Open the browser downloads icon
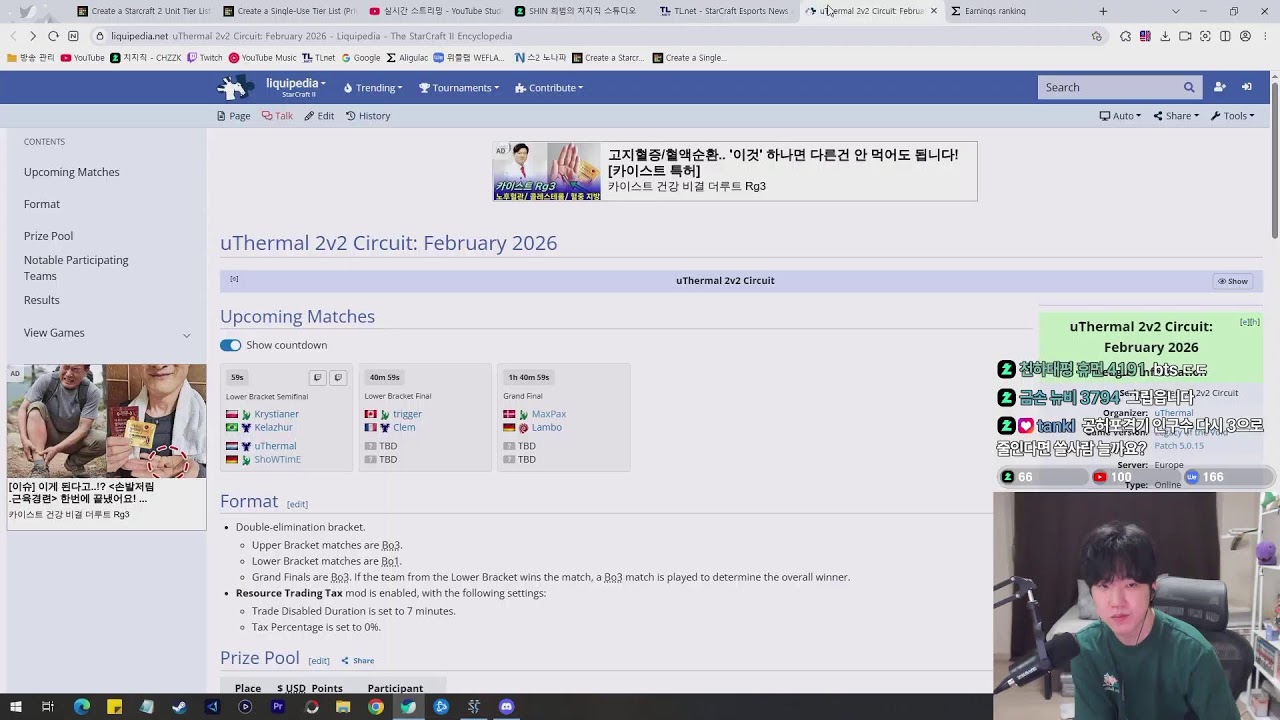Image resolution: width=1280 pixels, height=720 pixels. [x=1165, y=36]
